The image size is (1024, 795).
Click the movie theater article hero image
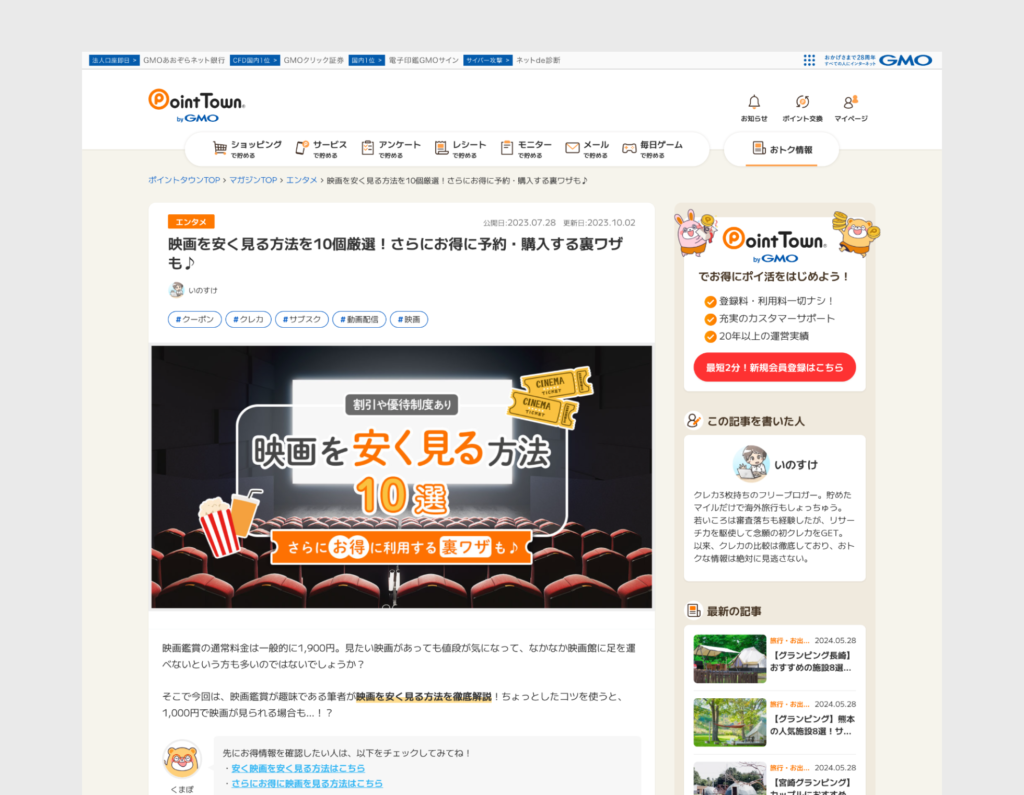(402, 477)
